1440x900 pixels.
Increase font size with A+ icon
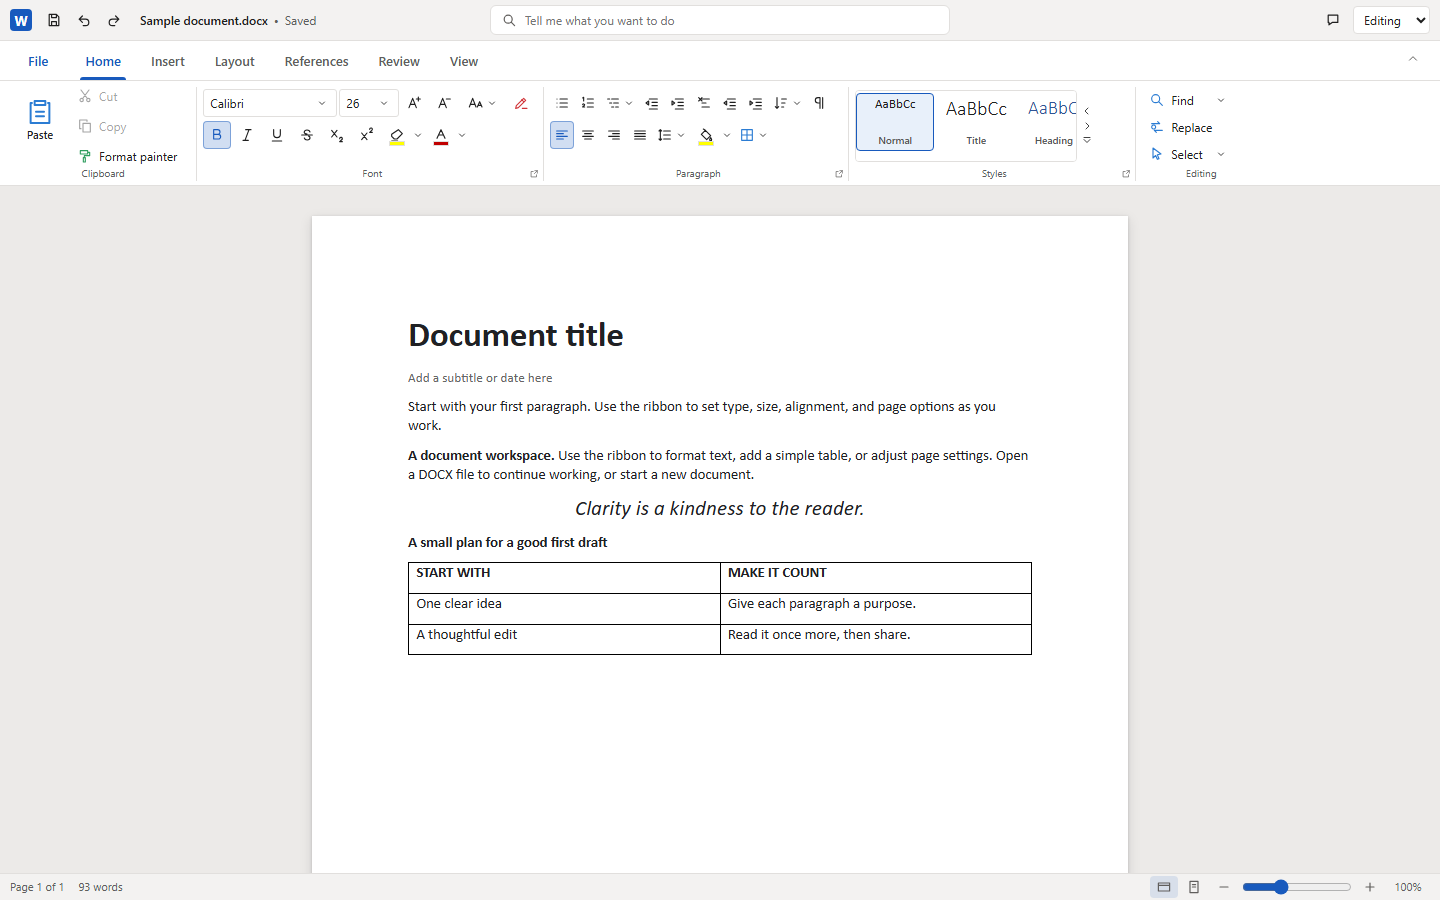click(x=415, y=103)
